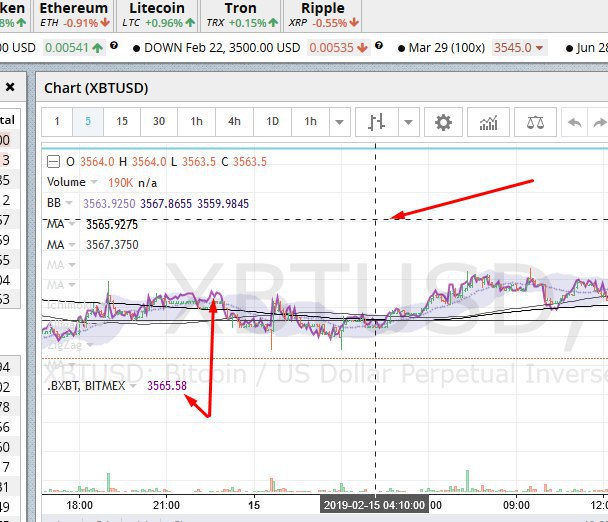
Task: Open the MA 3567.3750 indicator dropdown
Action: [72, 245]
